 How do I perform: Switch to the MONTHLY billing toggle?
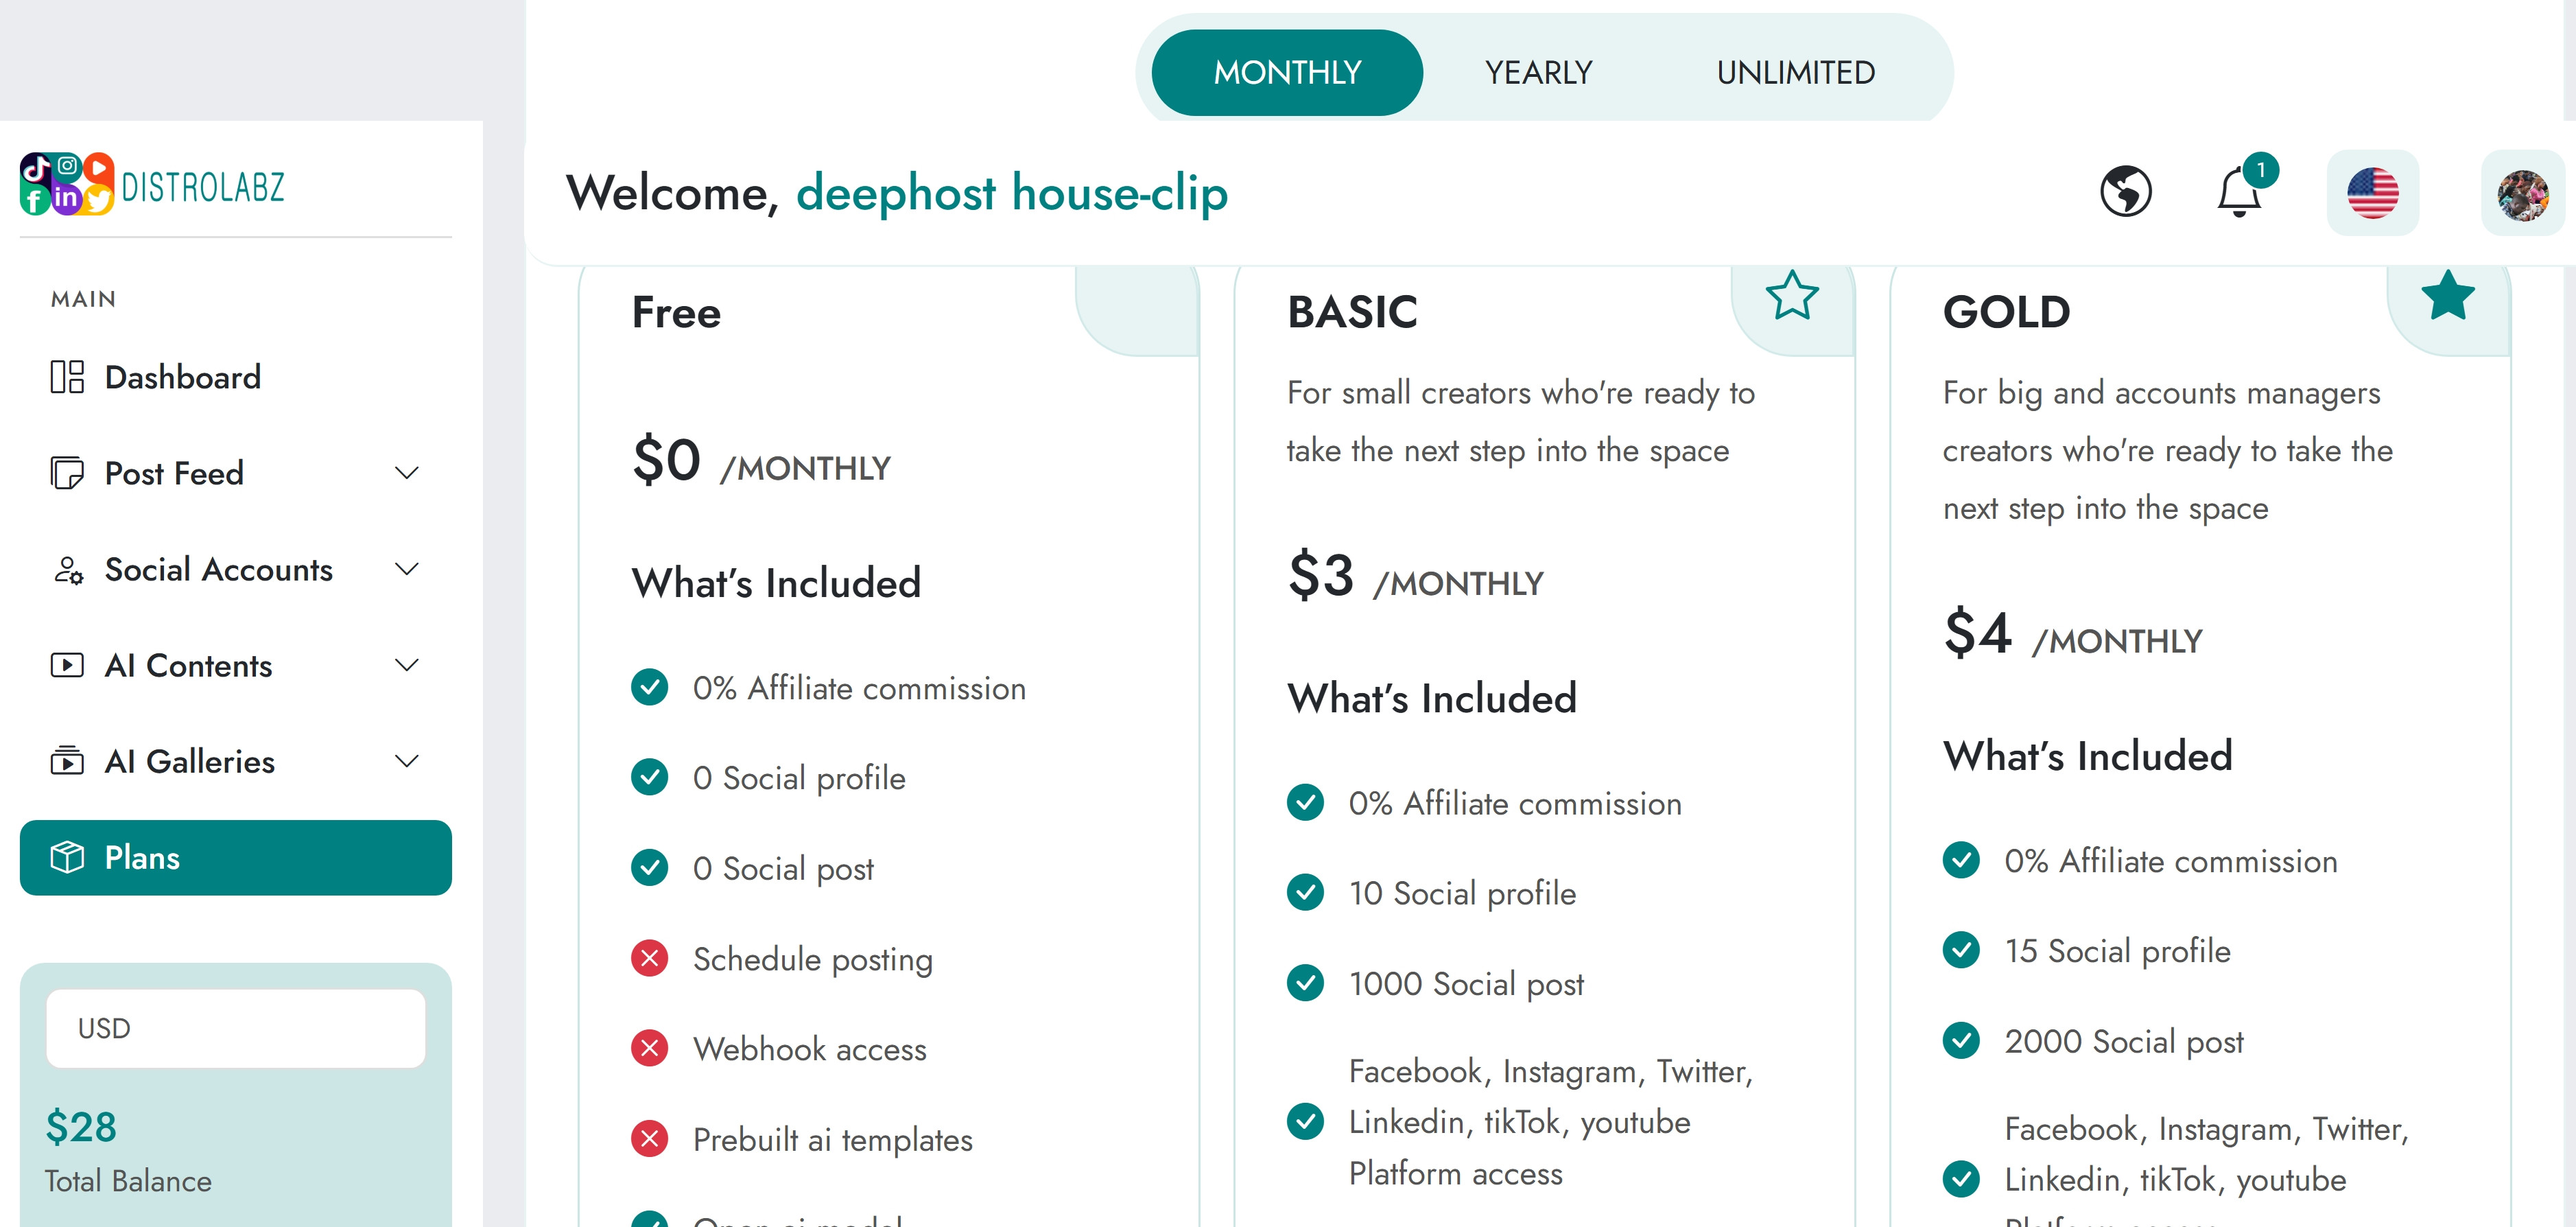(x=1287, y=73)
